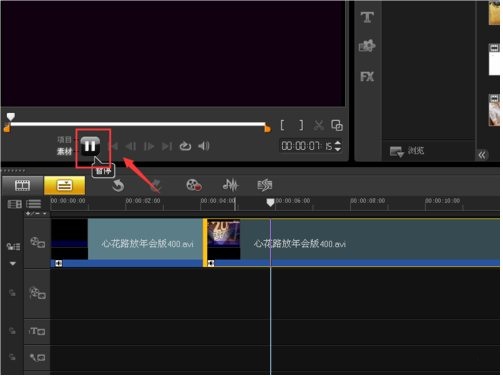Select the Video track icon
Image resolution: width=503 pixels, height=377 pixels.
click(x=37, y=242)
